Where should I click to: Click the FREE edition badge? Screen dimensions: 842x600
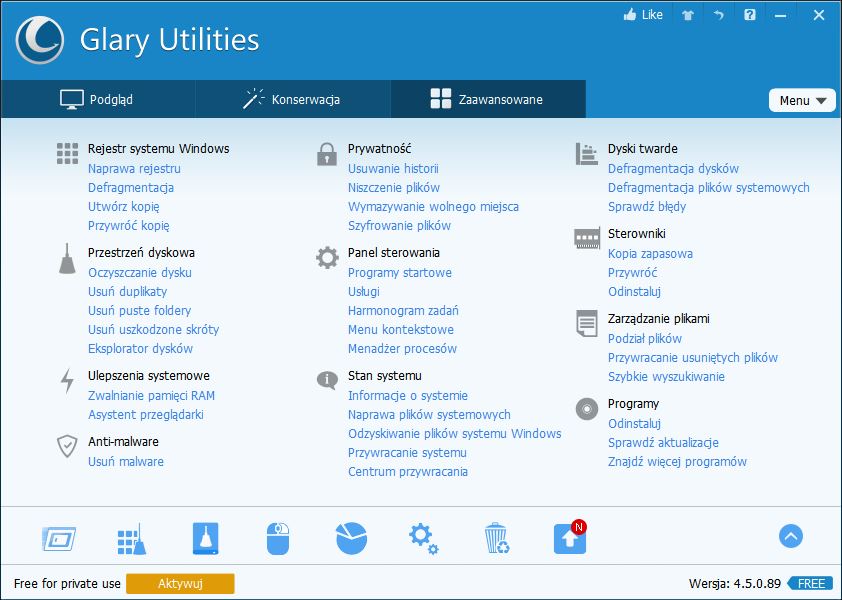[x=810, y=584]
